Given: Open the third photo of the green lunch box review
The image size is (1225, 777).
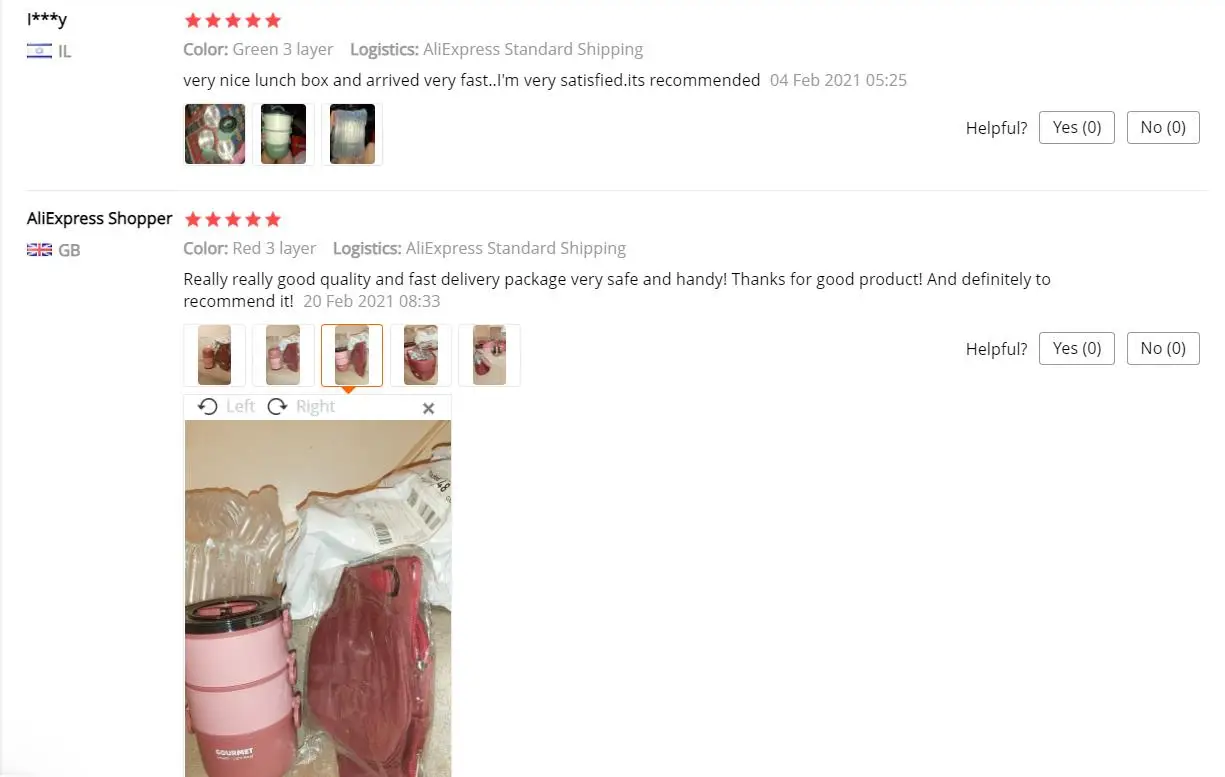Looking at the screenshot, I should pos(352,134).
